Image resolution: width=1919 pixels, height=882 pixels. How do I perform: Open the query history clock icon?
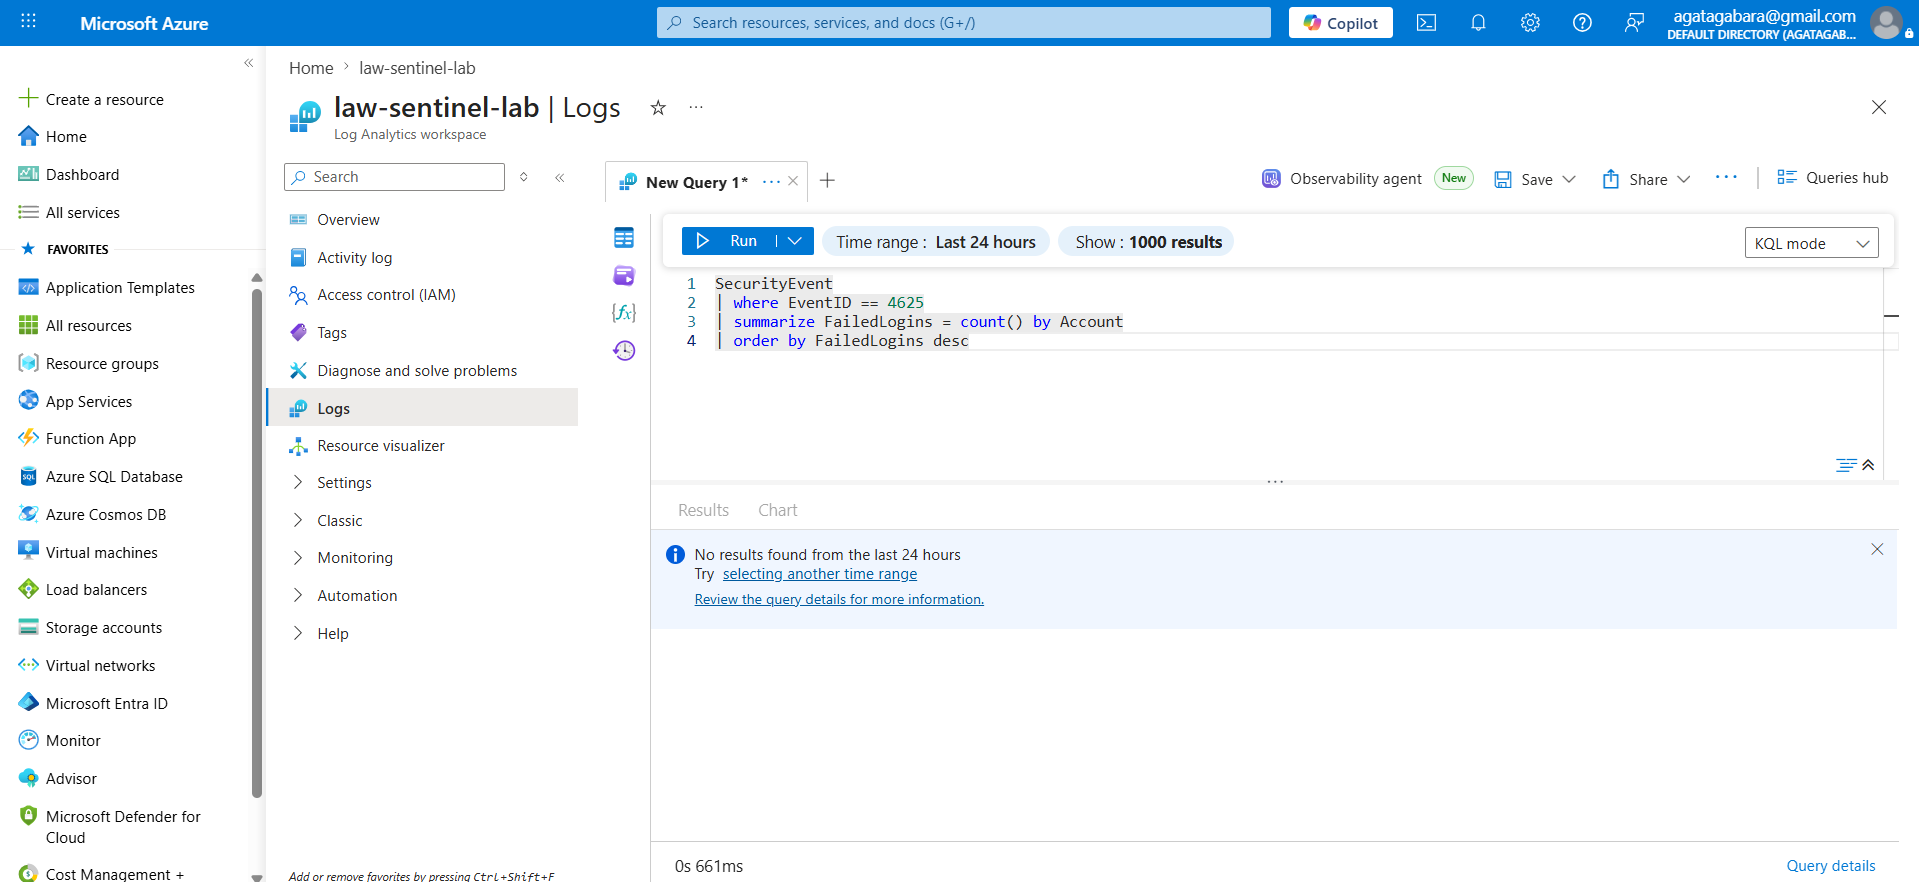click(x=624, y=350)
